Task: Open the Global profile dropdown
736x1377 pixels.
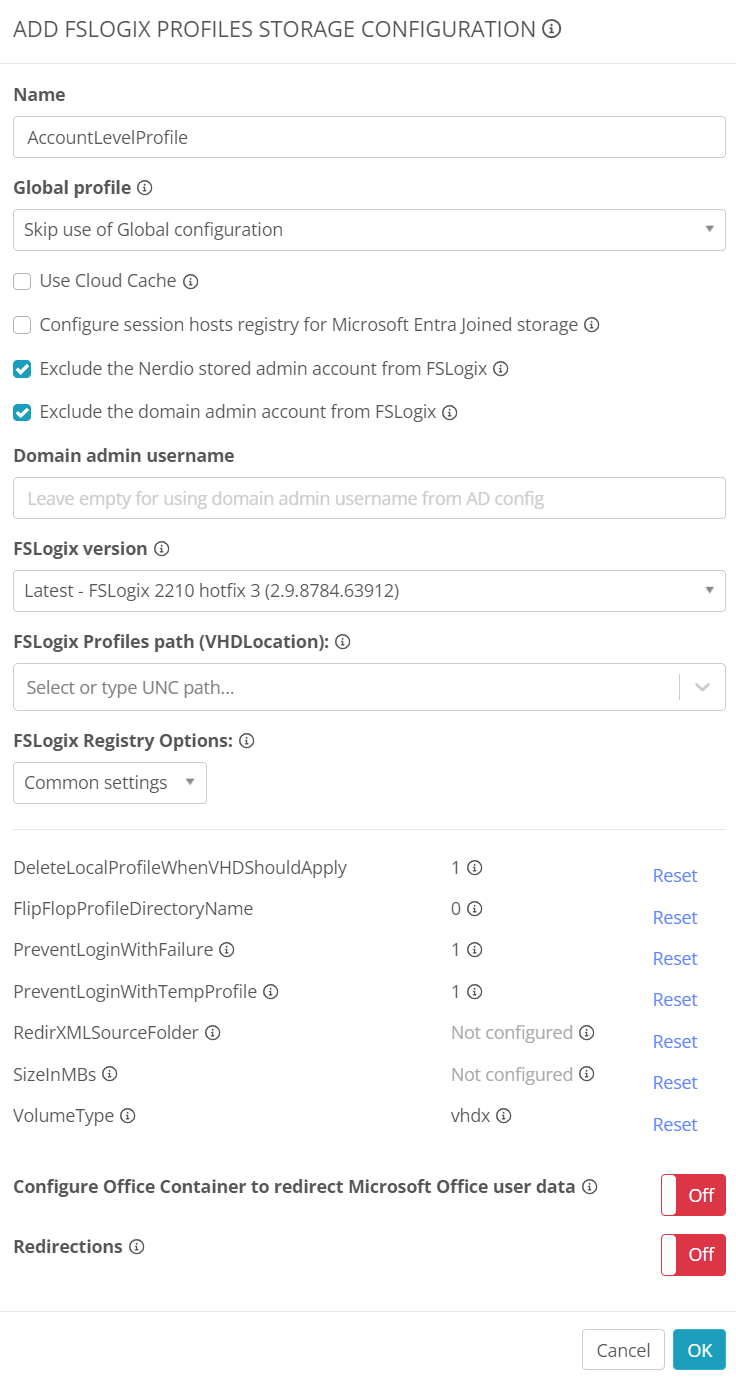Action: (x=369, y=230)
